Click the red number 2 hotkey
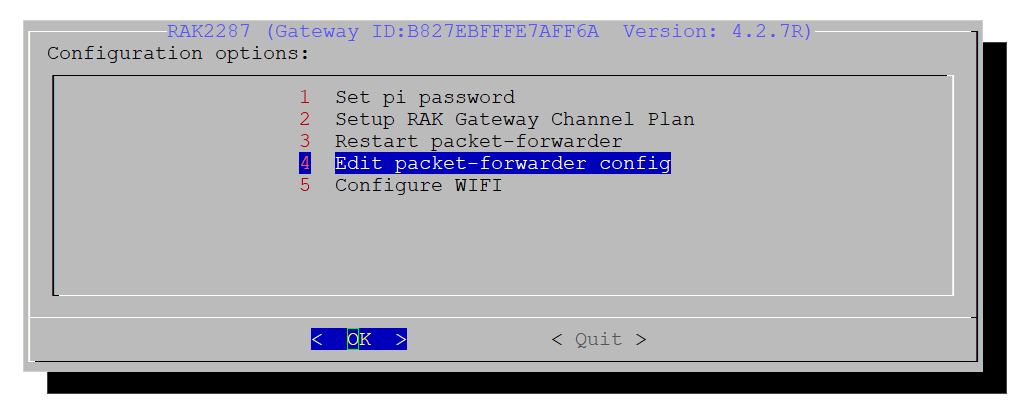 click(305, 120)
